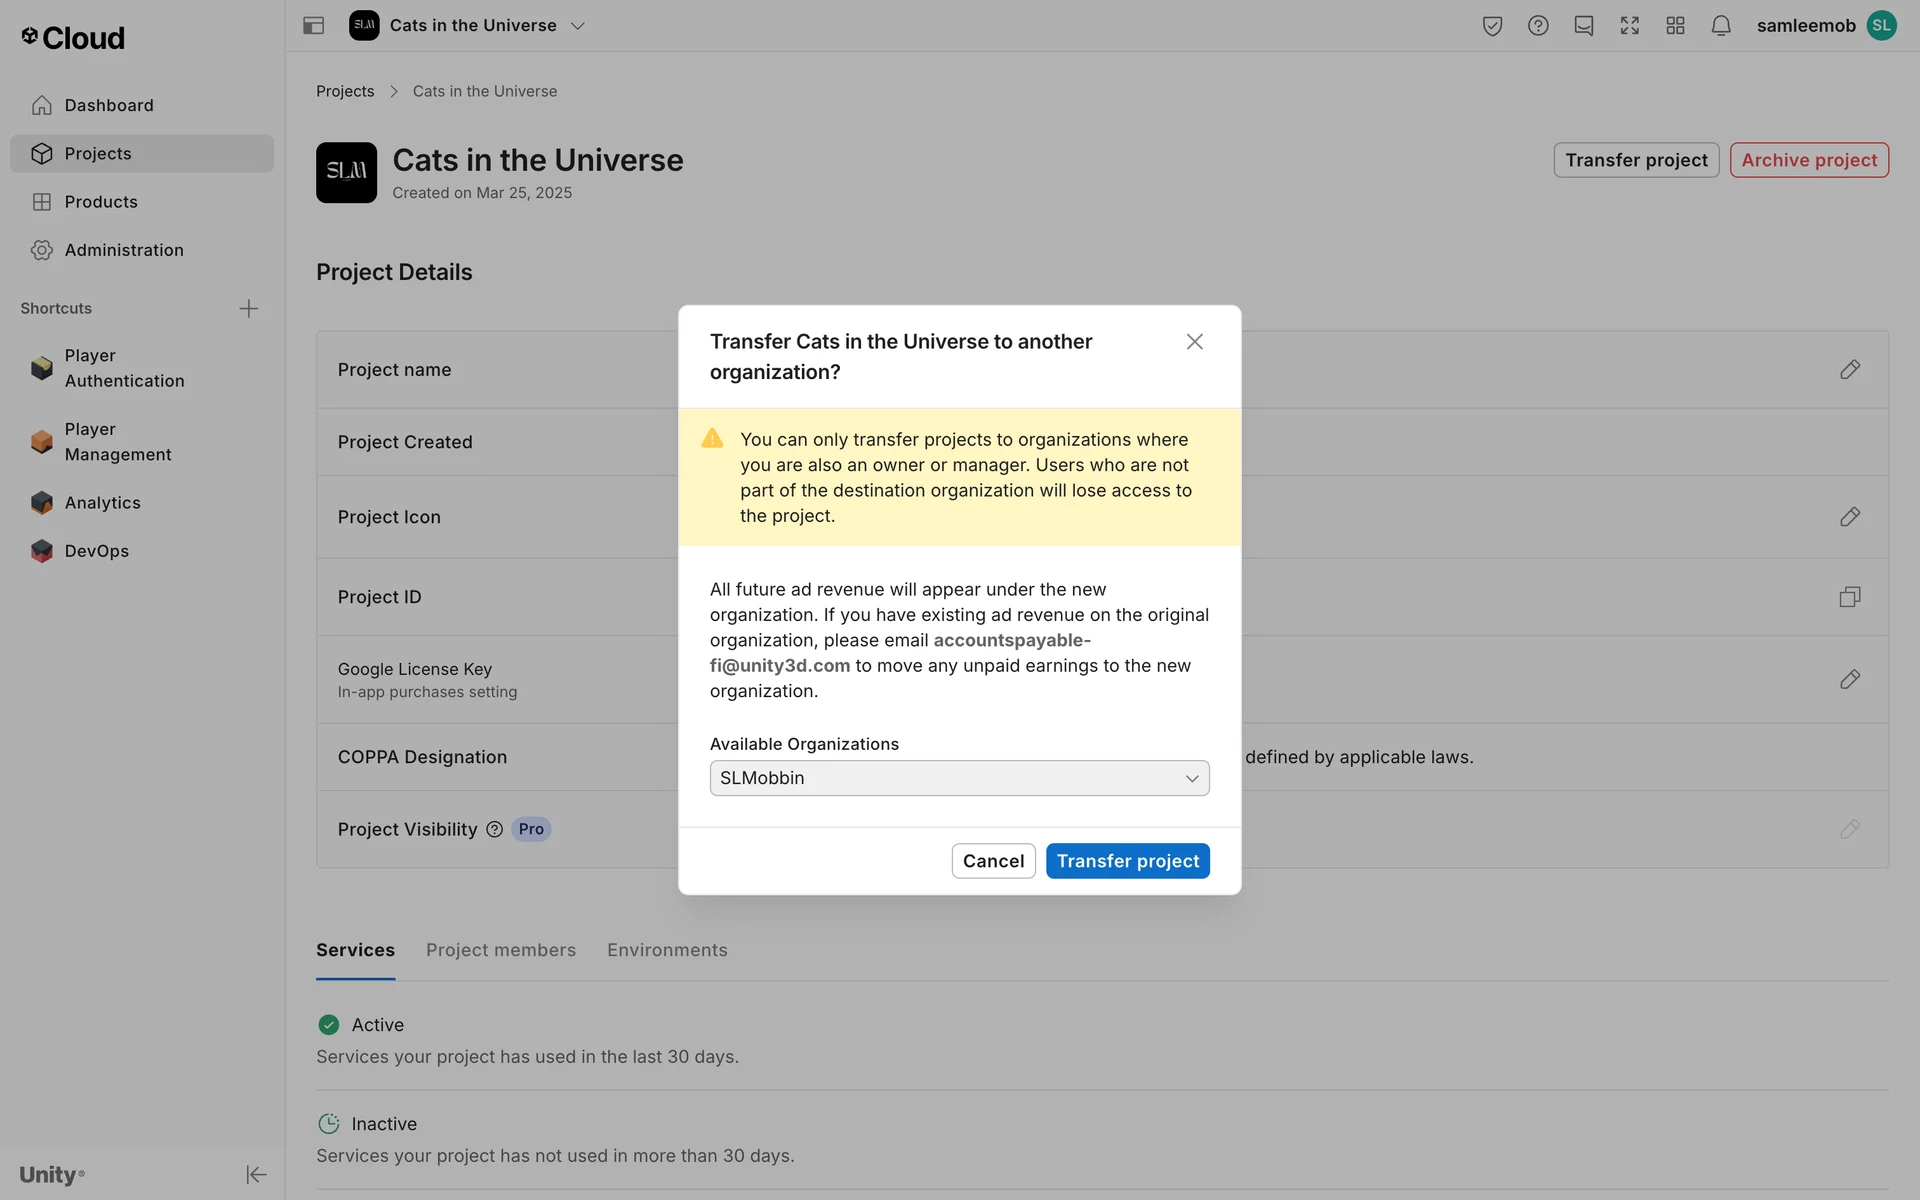
Task: Click Projects breadcrumb link
Action: click(345, 91)
